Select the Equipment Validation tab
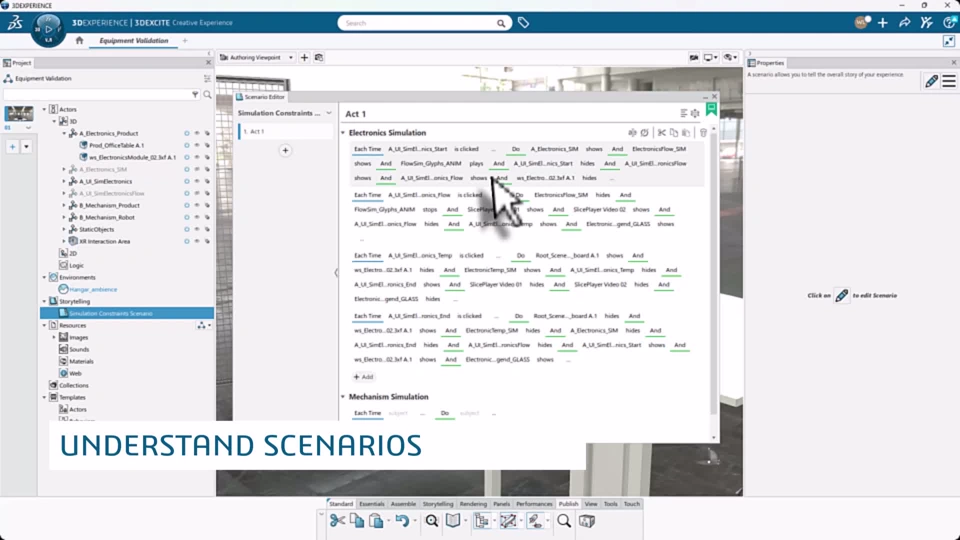 [x=133, y=40]
